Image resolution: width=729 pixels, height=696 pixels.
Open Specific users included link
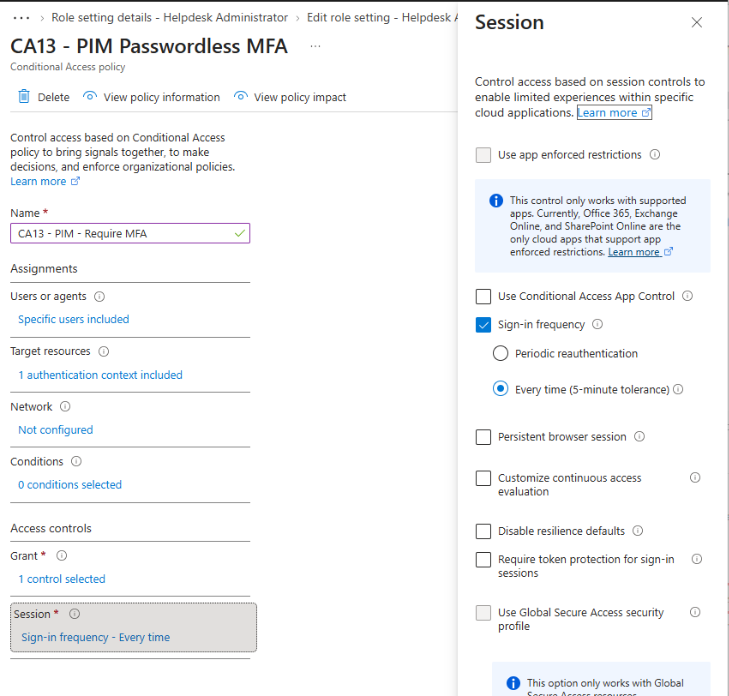(73, 319)
